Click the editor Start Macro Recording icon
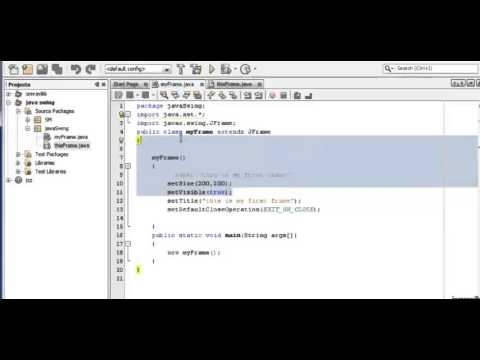480x360 pixels. (272, 95)
